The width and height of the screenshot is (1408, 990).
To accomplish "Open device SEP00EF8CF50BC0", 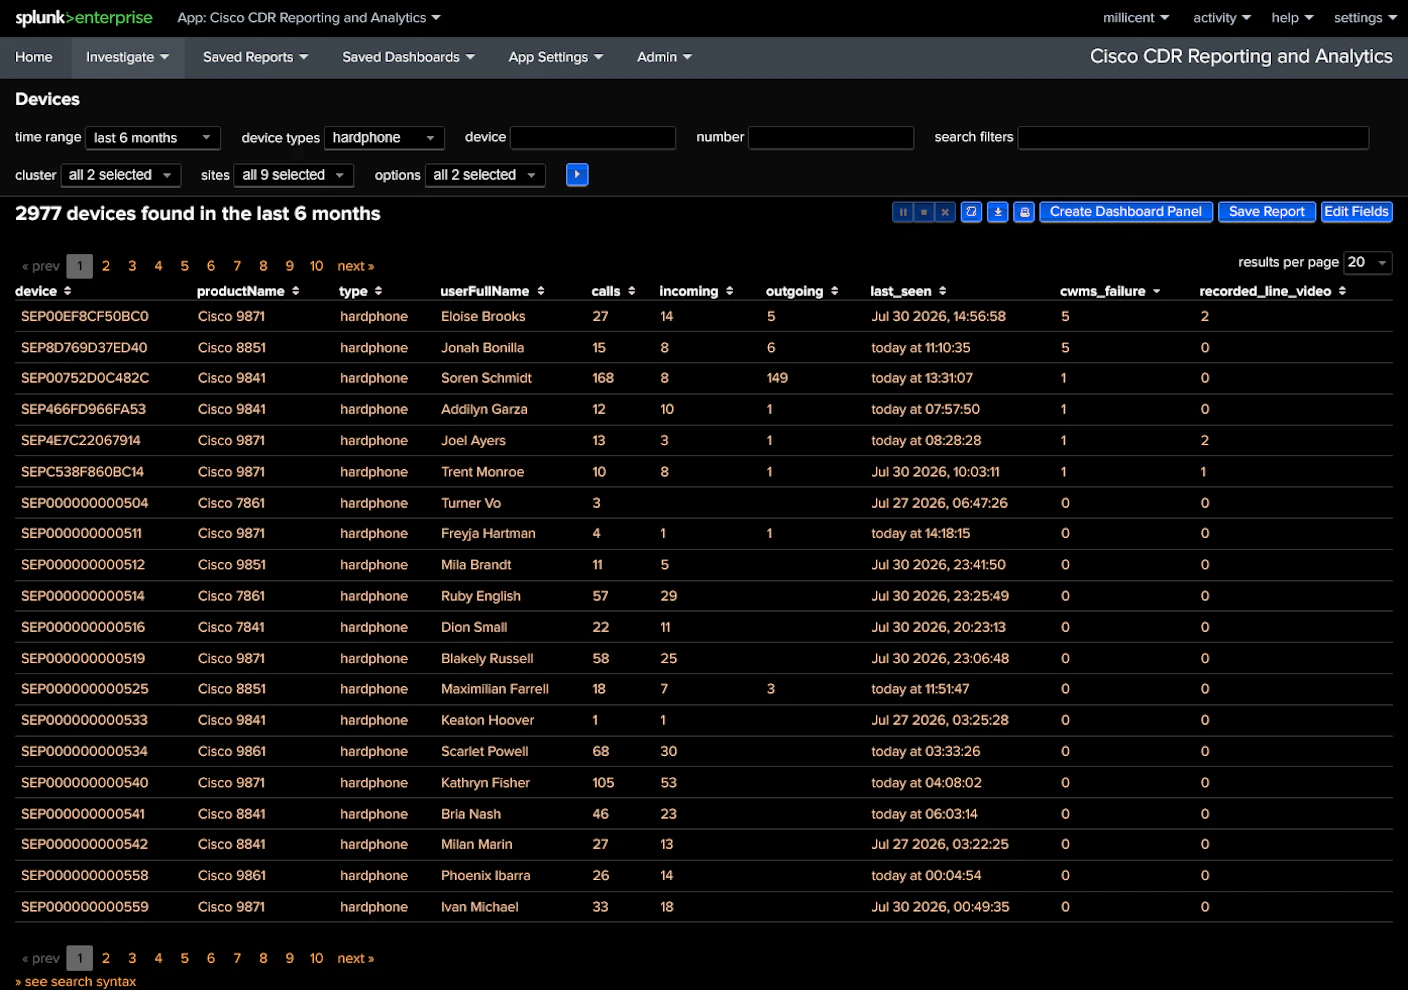I will pyautogui.click(x=85, y=316).
